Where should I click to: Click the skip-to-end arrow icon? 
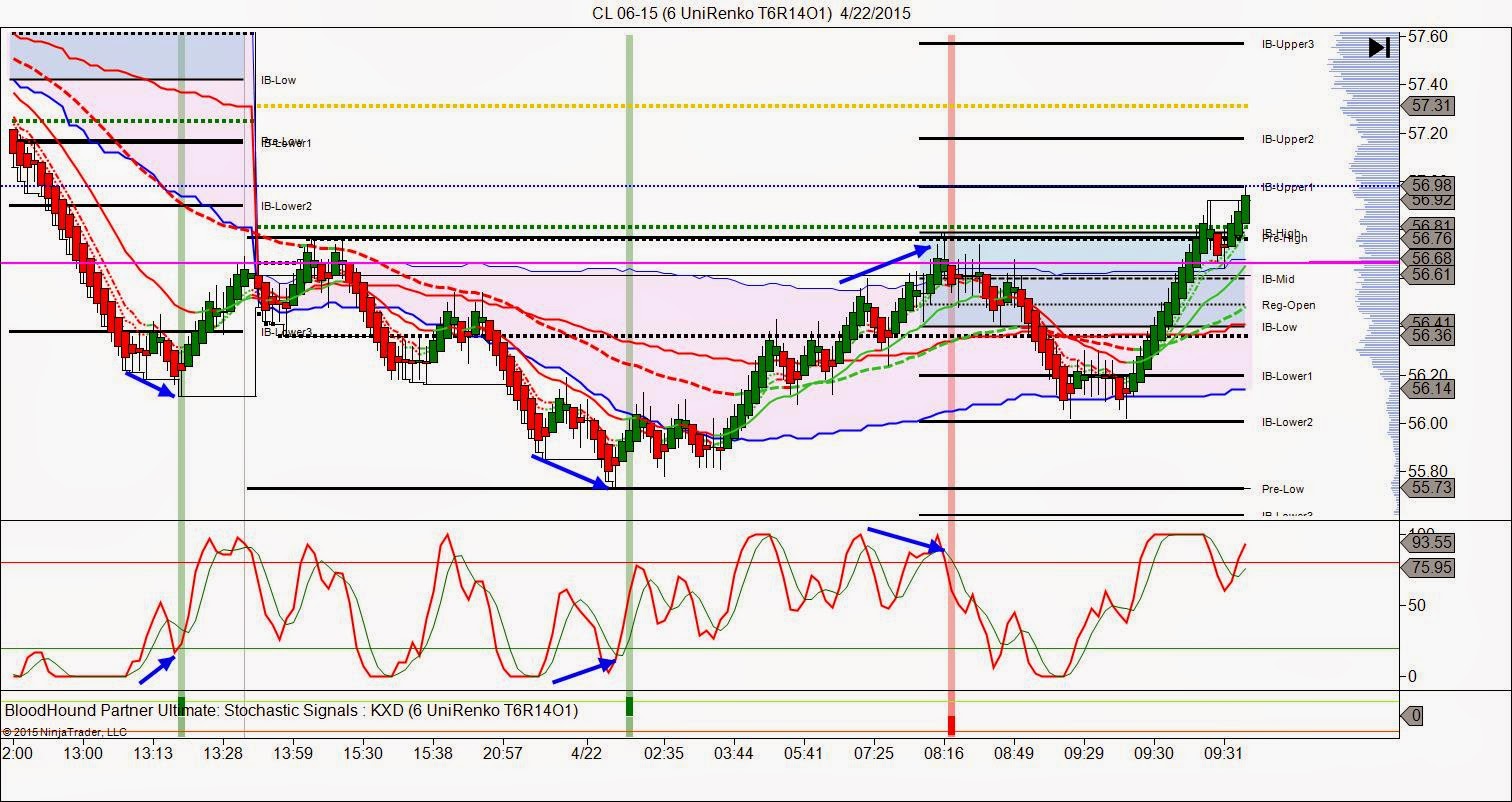tap(1379, 47)
